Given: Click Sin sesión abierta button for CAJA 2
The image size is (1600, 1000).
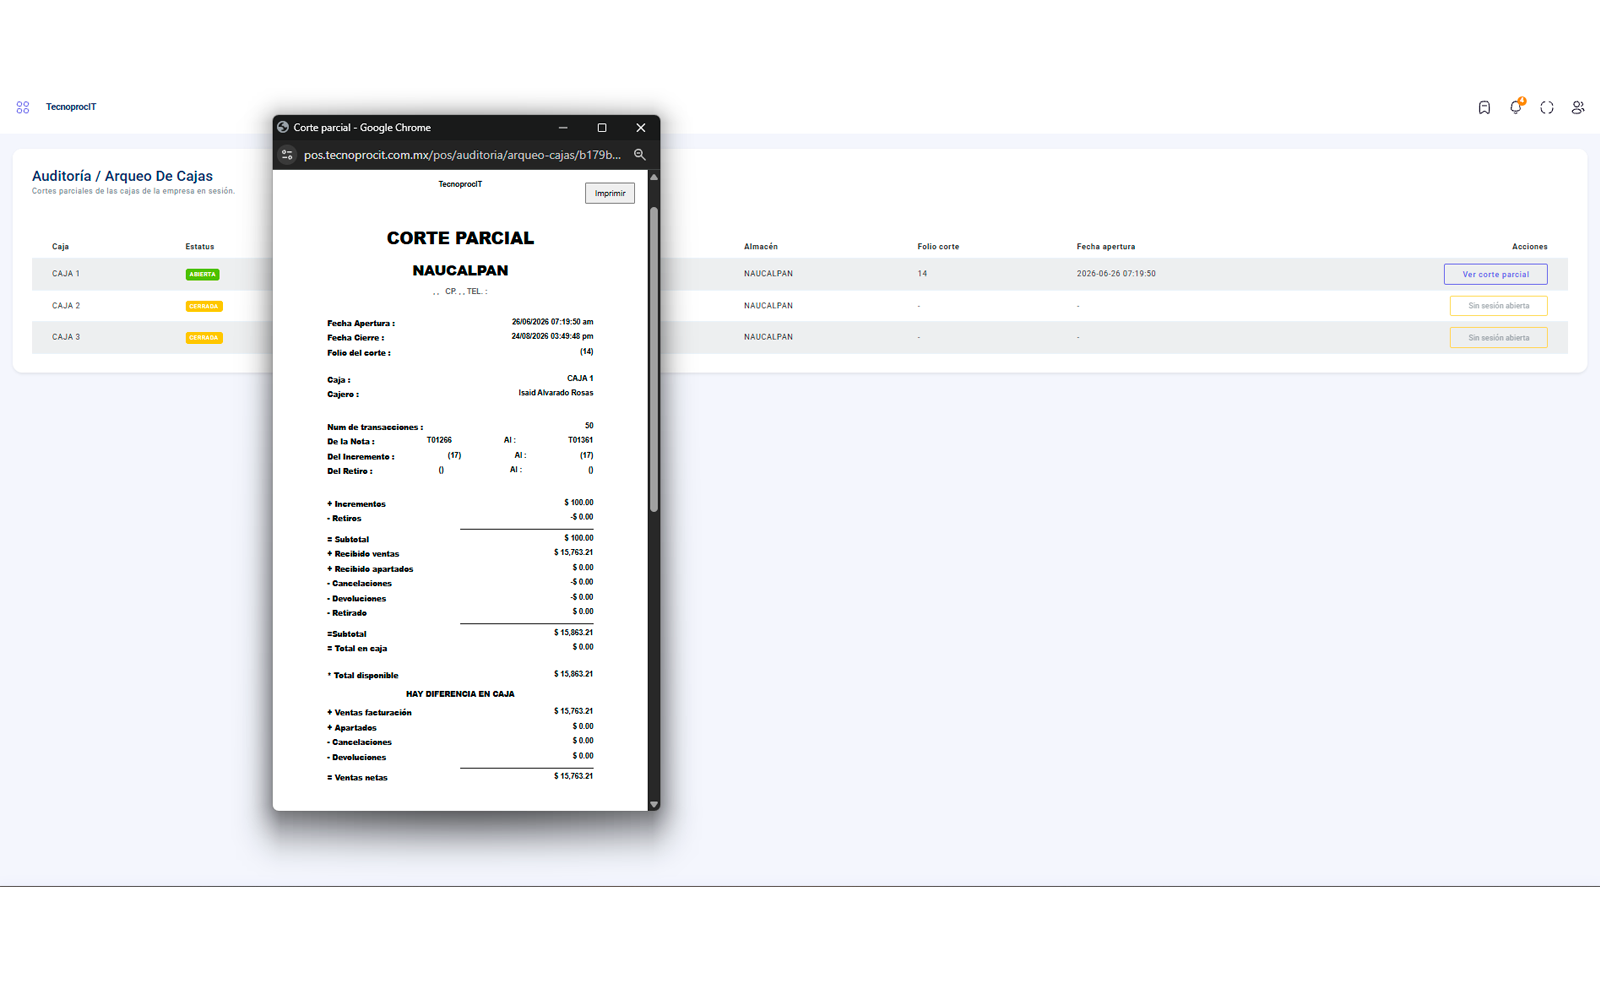Looking at the screenshot, I should click(1498, 306).
